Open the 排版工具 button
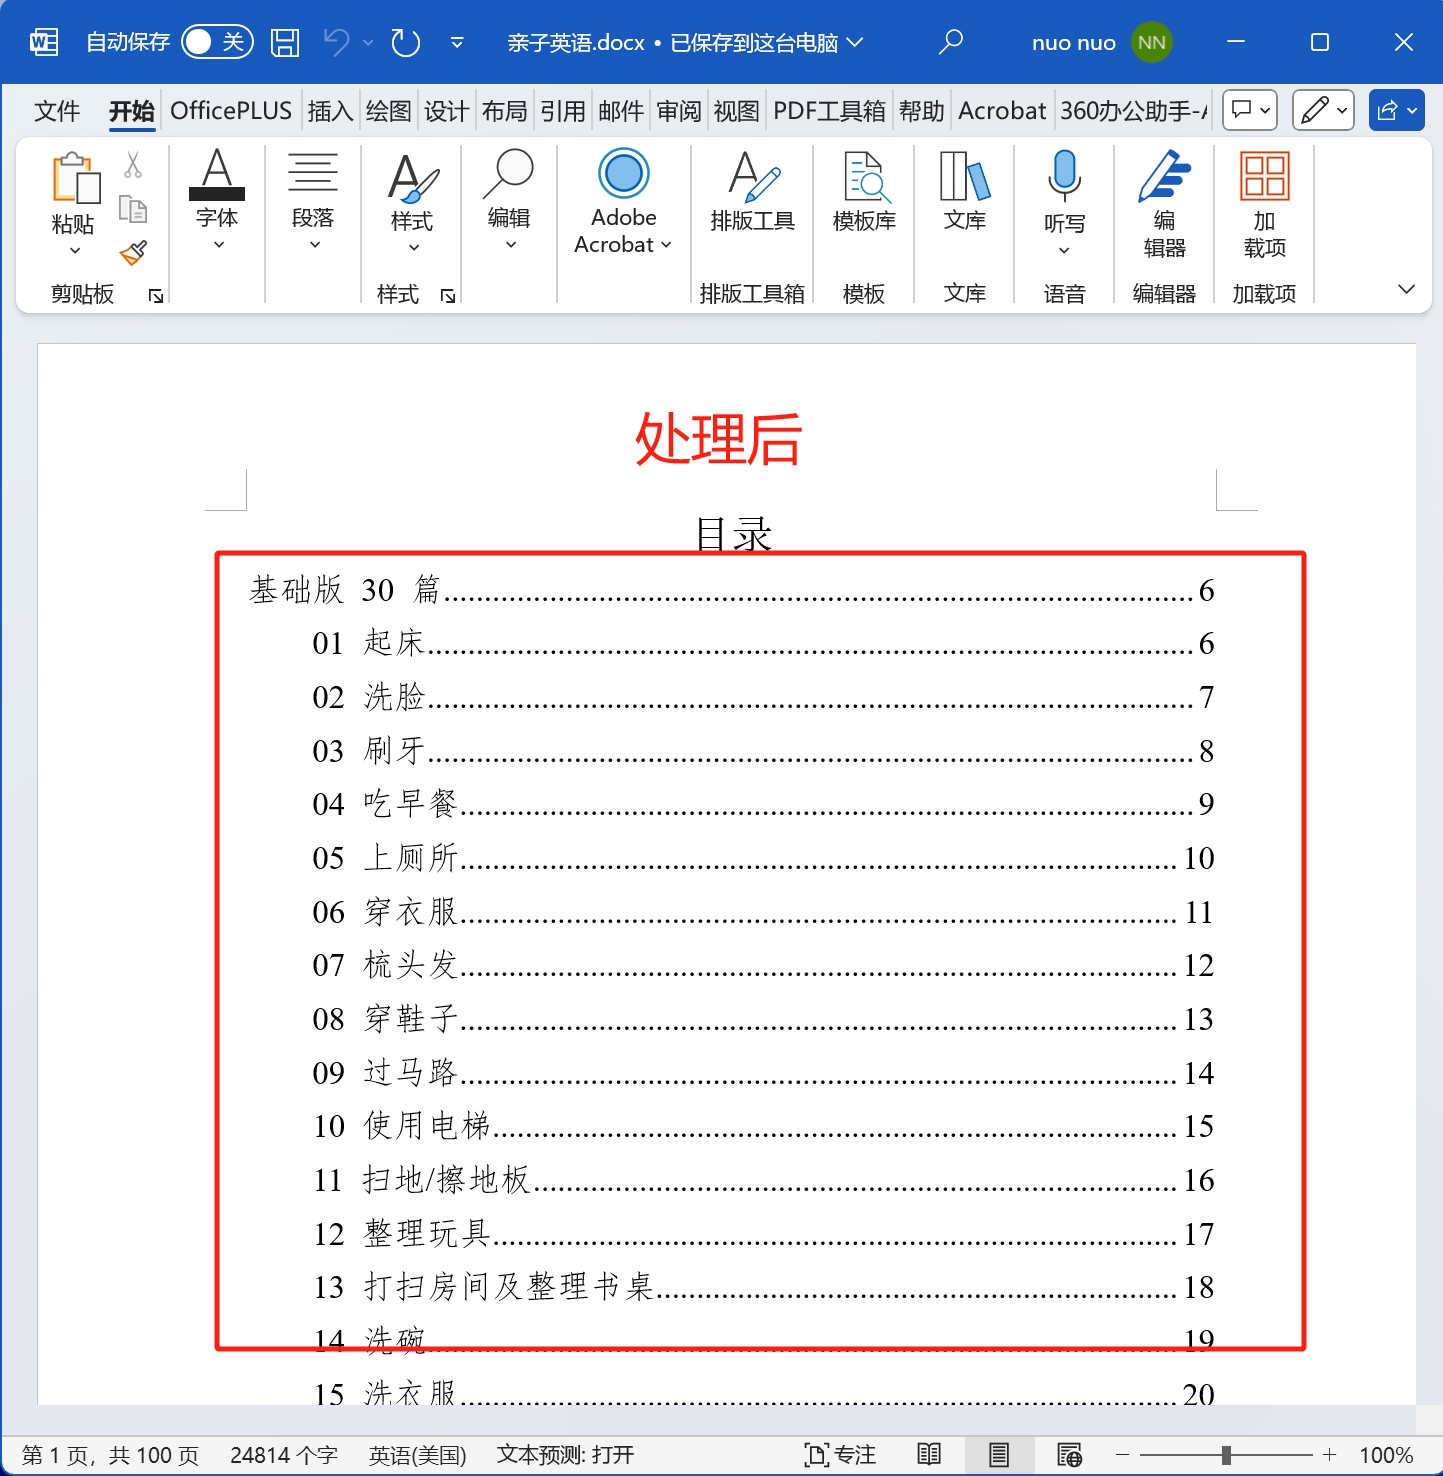 (752, 192)
